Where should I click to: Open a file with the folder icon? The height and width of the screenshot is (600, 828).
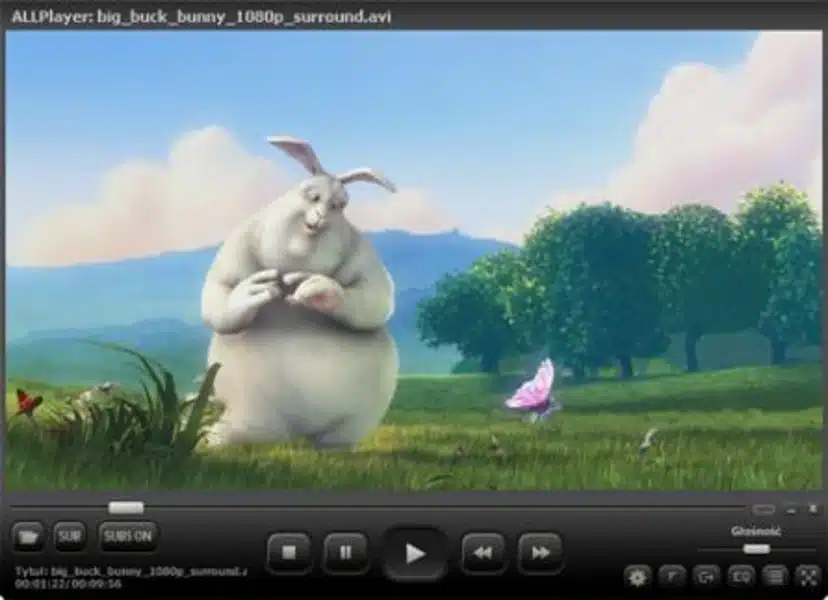(x=27, y=537)
